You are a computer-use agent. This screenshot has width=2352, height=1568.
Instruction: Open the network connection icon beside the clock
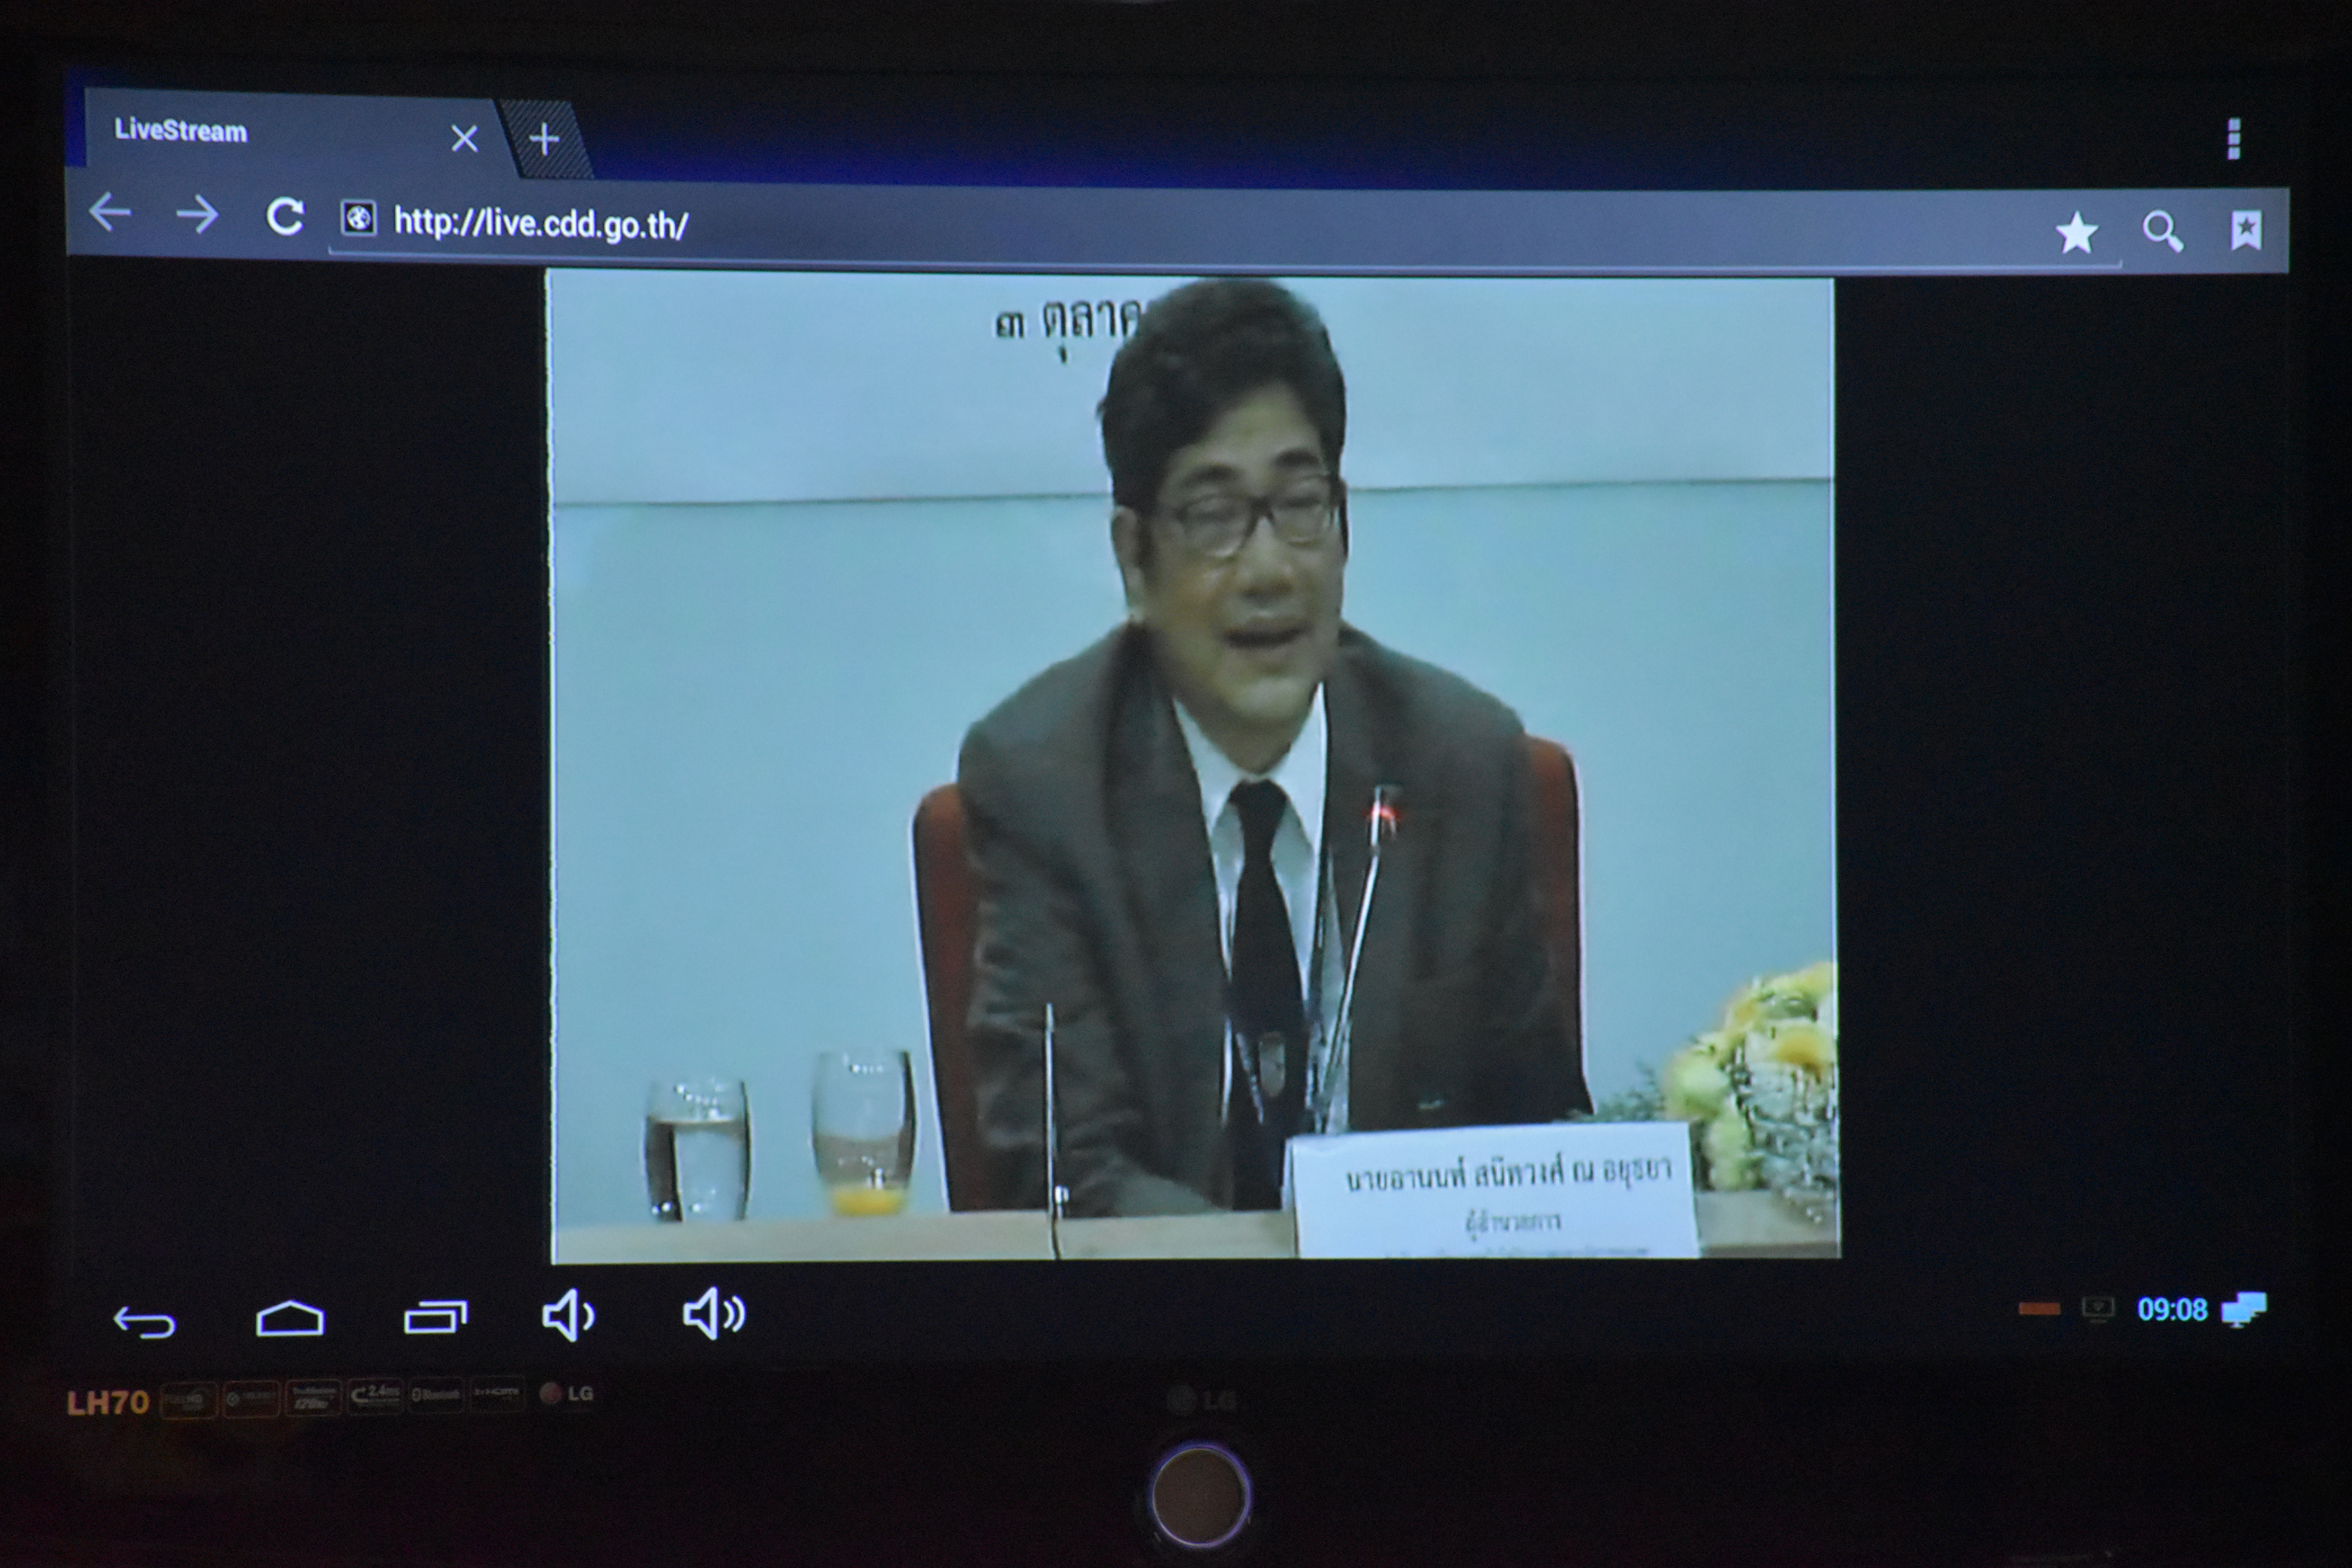[2244, 1309]
